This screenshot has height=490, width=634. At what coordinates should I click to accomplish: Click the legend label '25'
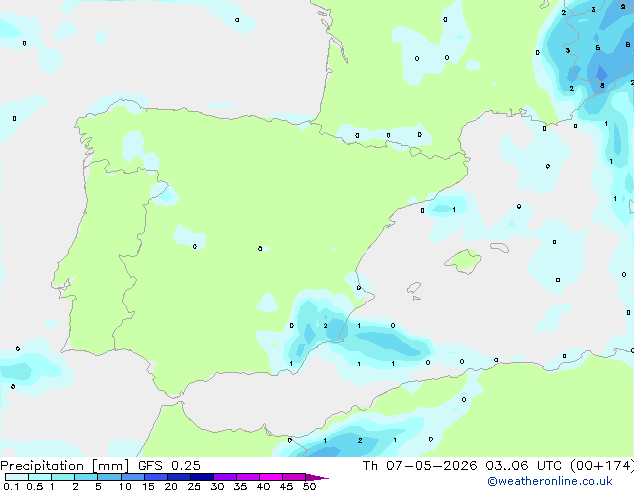point(194,486)
